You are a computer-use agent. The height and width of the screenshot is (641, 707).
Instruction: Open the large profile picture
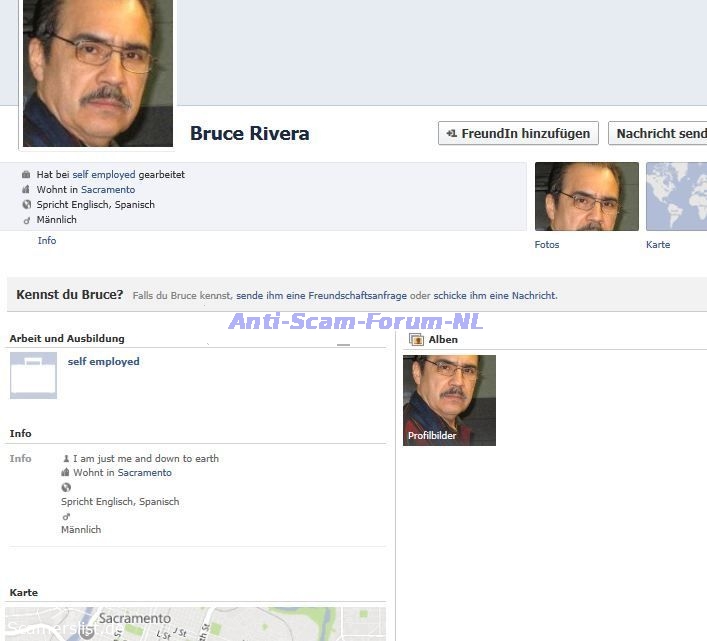tap(97, 72)
